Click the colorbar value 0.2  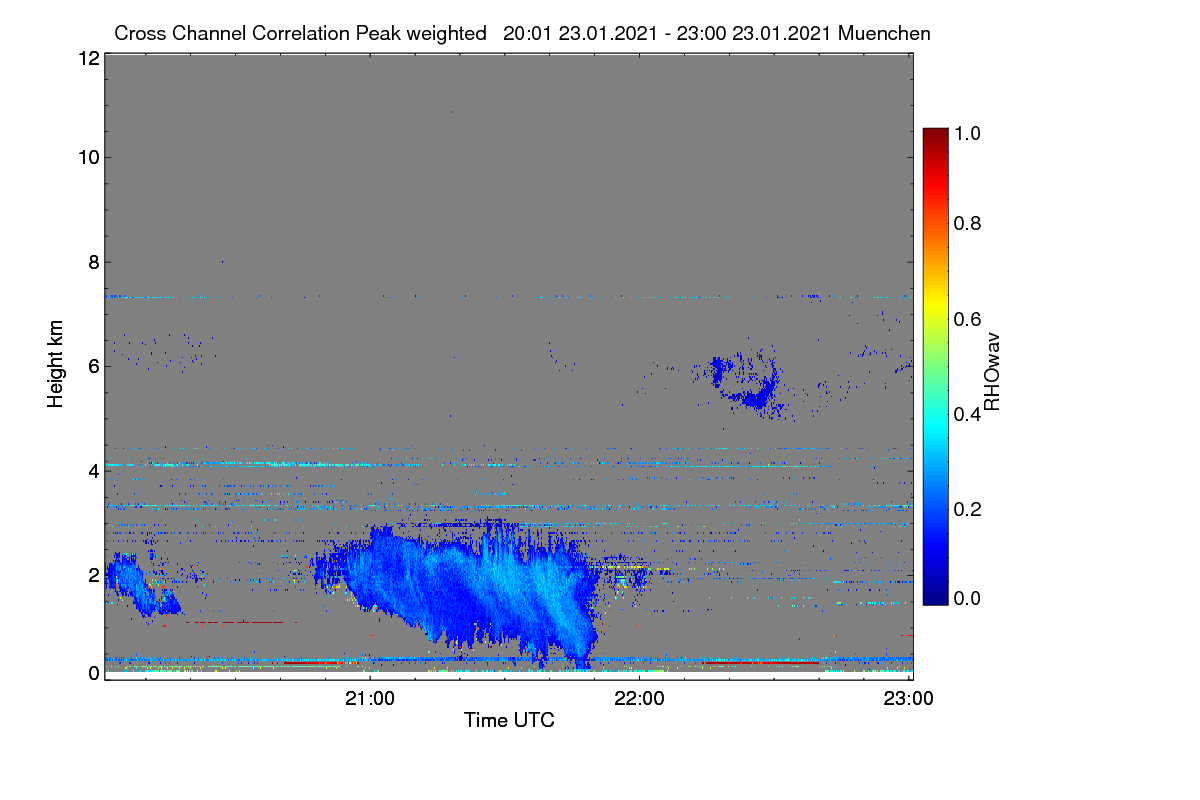click(x=969, y=508)
